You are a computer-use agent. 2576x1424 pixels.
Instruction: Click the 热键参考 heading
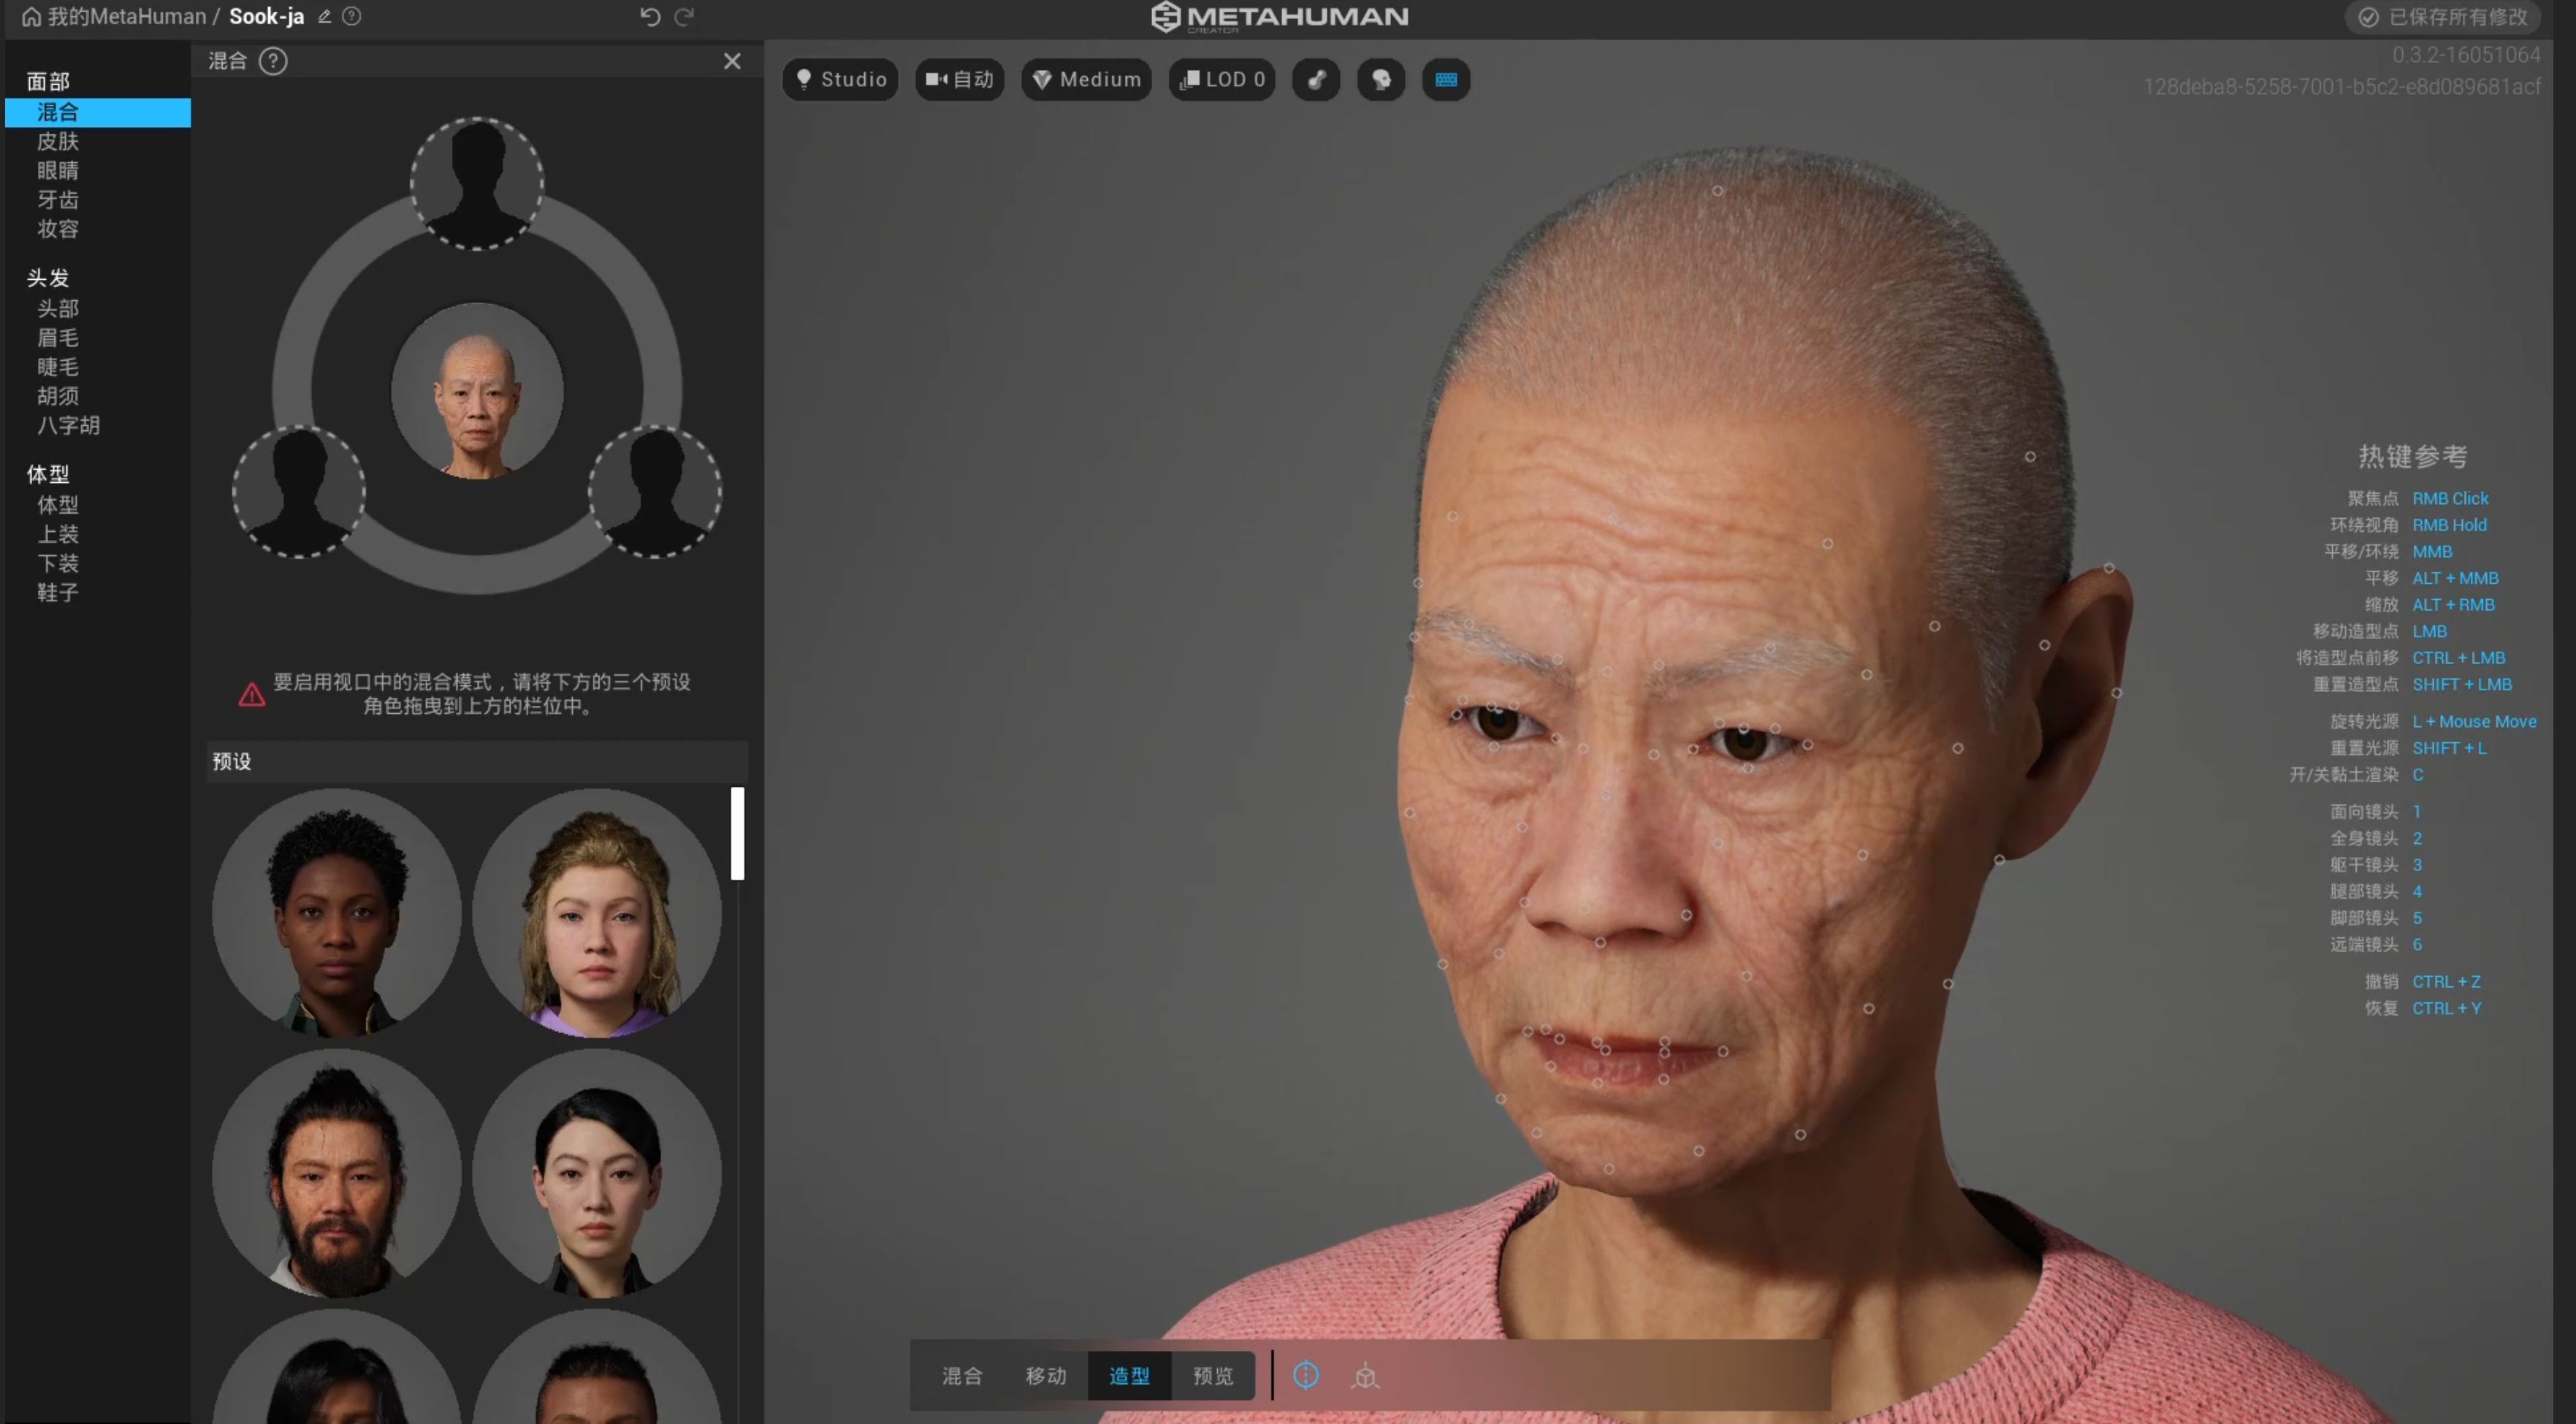pos(2412,456)
